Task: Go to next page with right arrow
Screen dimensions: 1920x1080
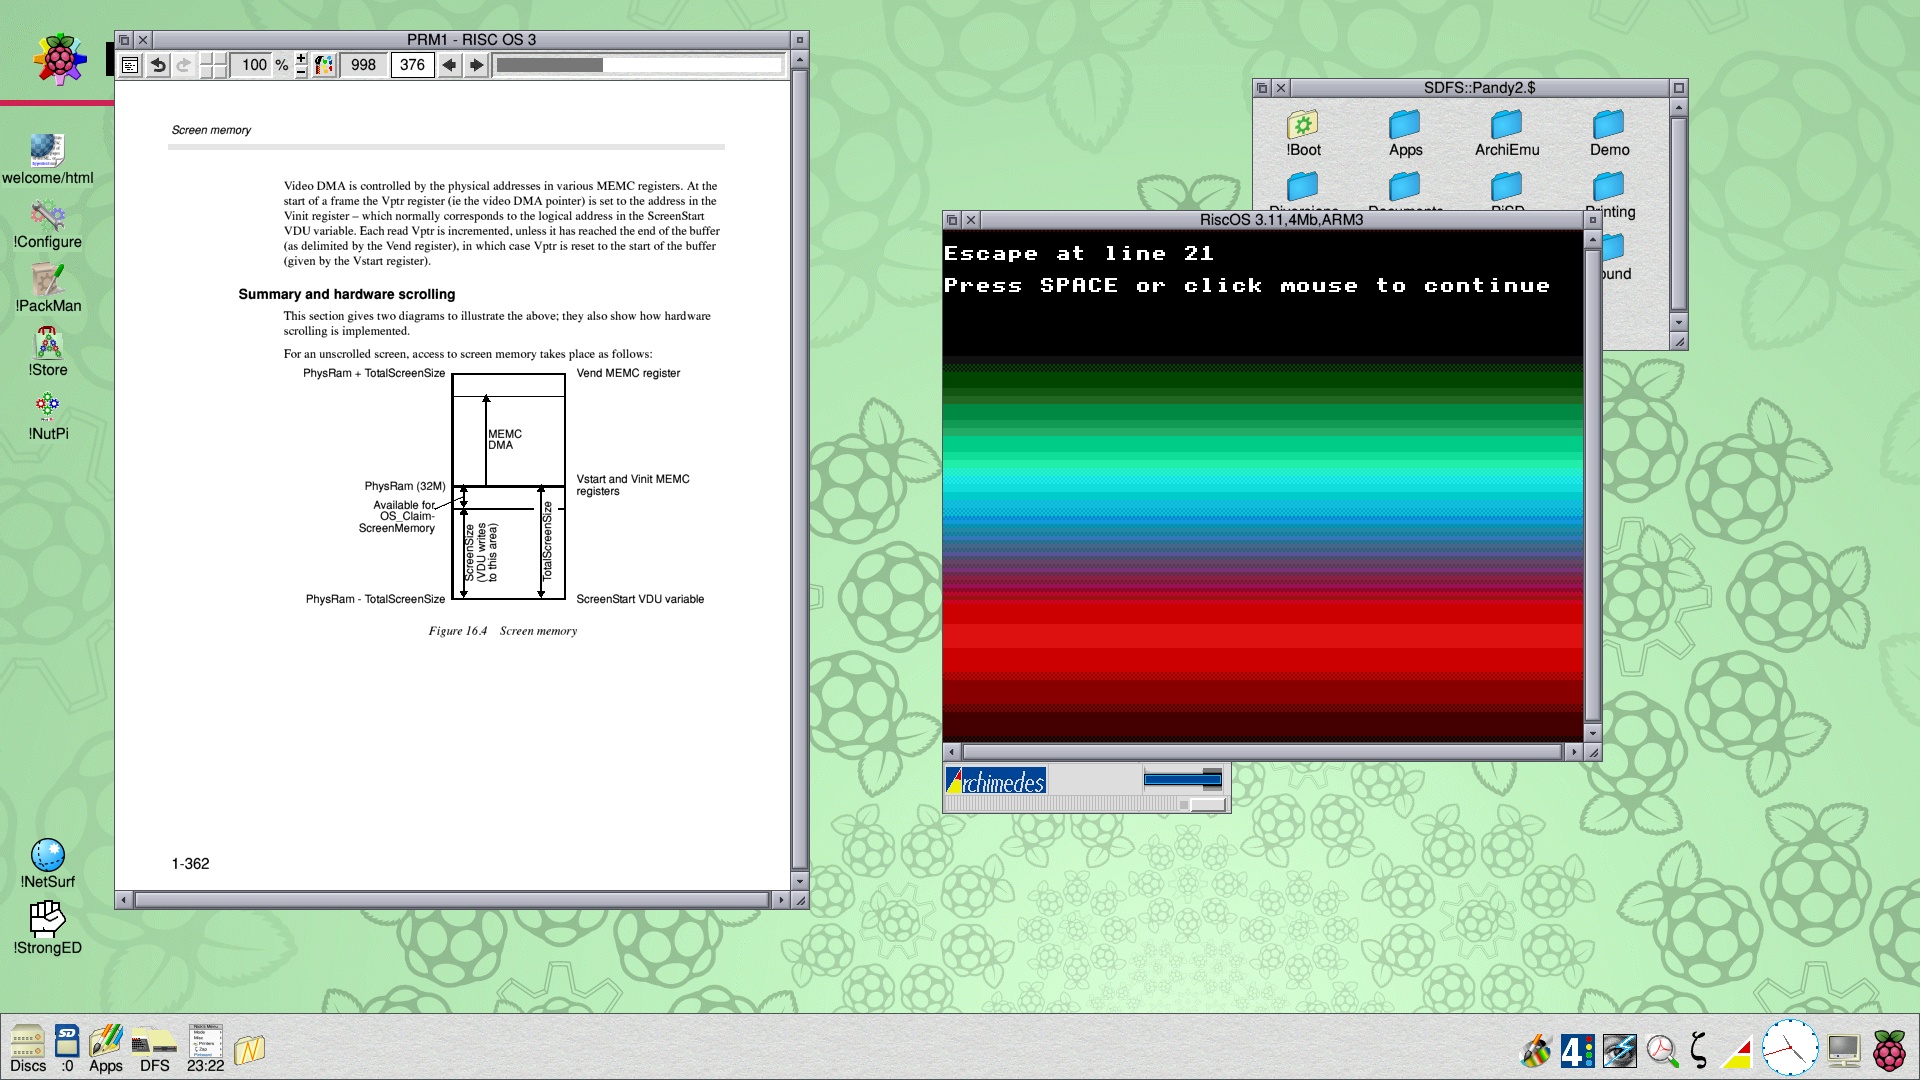Action: (476, 65)
